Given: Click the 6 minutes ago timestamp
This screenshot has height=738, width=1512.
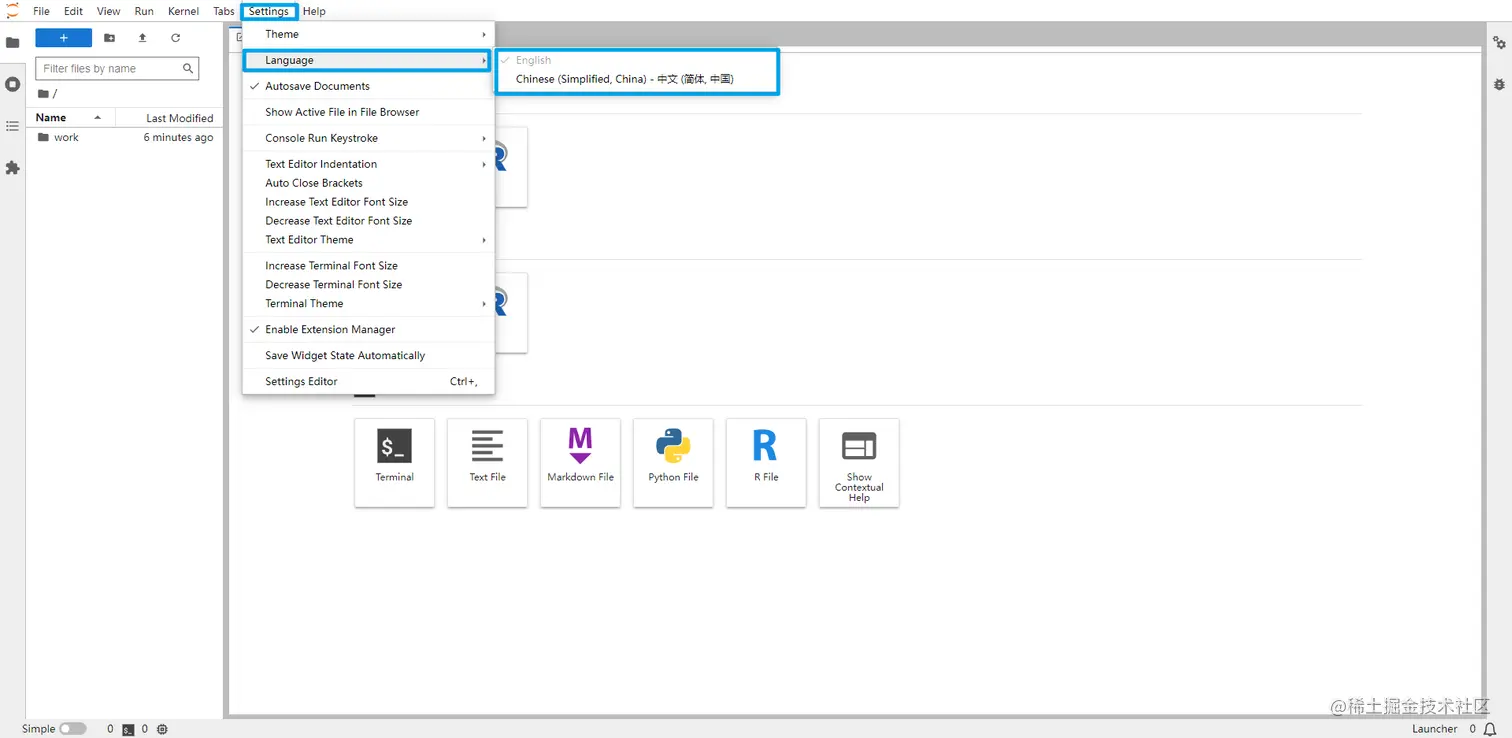Looking at the screenshot, I should pyautogui.click(x=178, y=138).
